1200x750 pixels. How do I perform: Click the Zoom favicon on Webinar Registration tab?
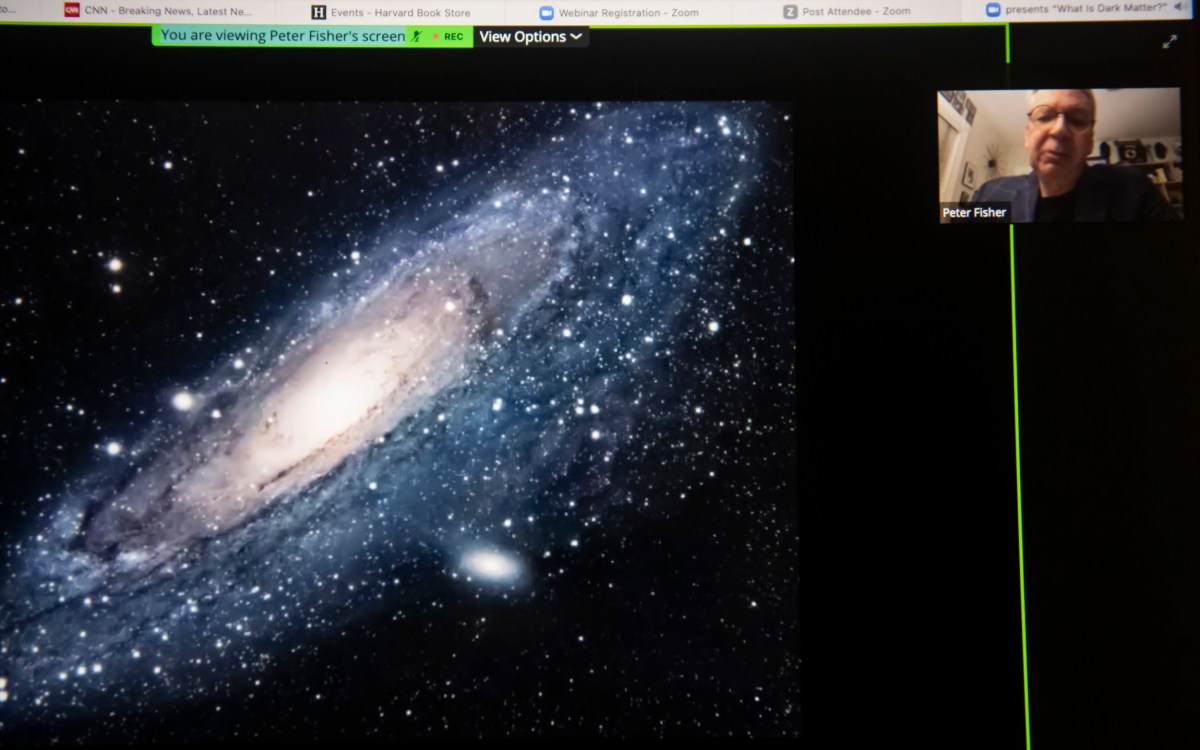pos(546,12)
